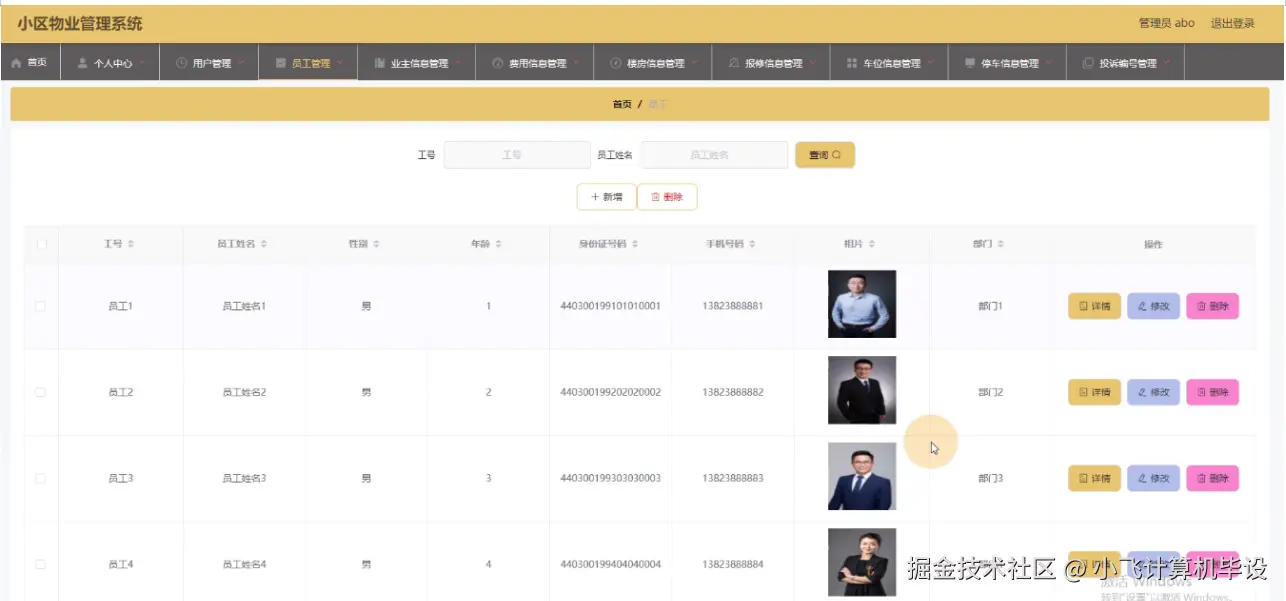
Task: Click the sort arrows beside 性别 header
Action: pos(376,244)
